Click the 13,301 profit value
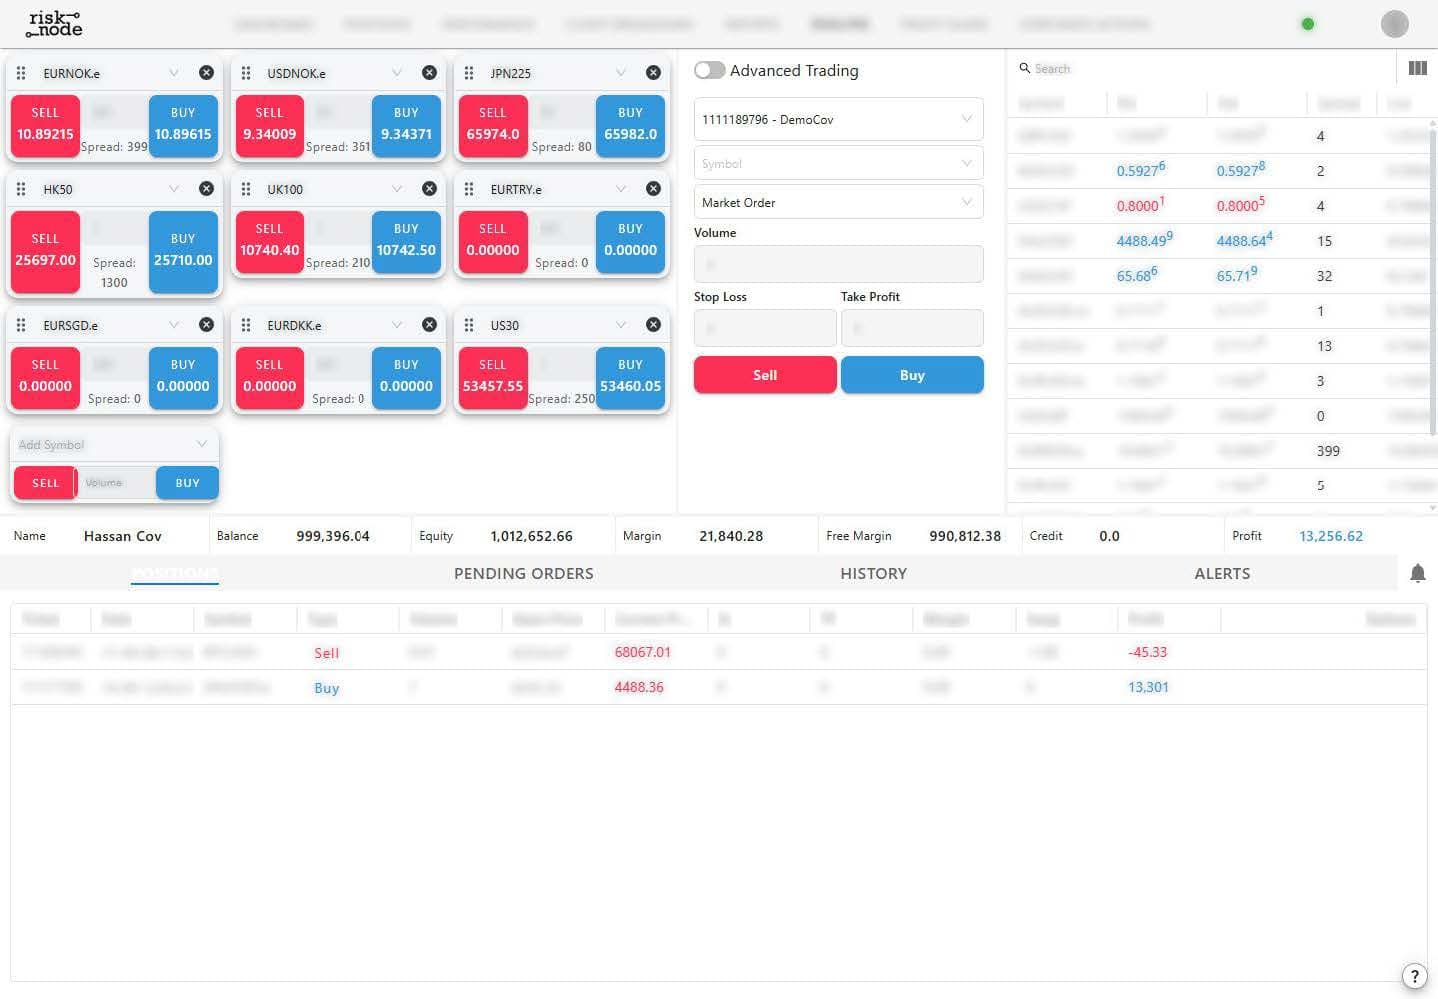 [1148, 687]
